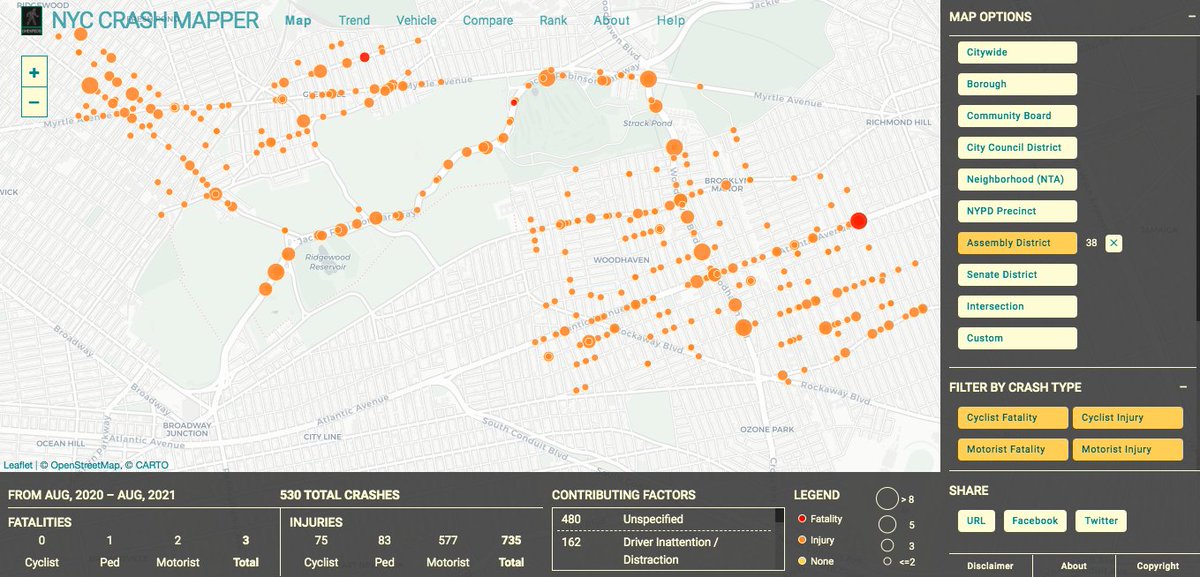
Task: Open the Map tab
Action: [x=298, y=20]
